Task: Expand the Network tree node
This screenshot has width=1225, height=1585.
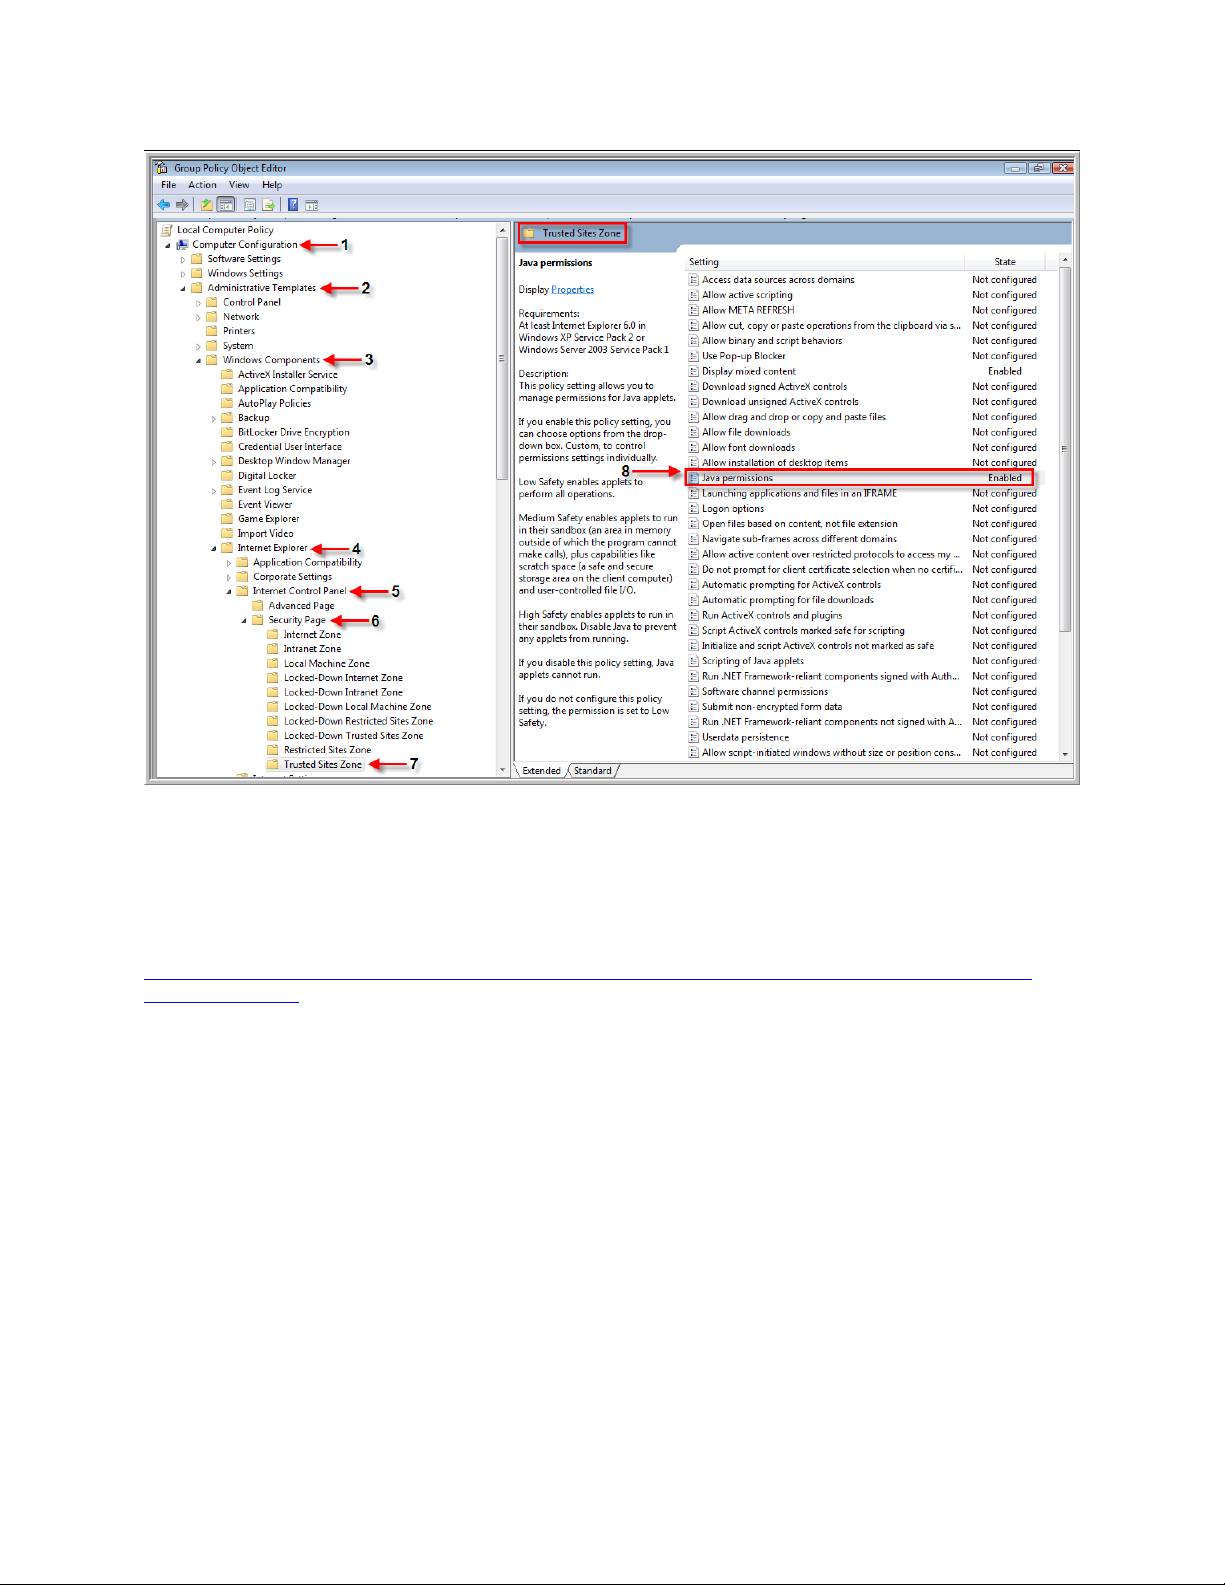Action: pos(198,317)
